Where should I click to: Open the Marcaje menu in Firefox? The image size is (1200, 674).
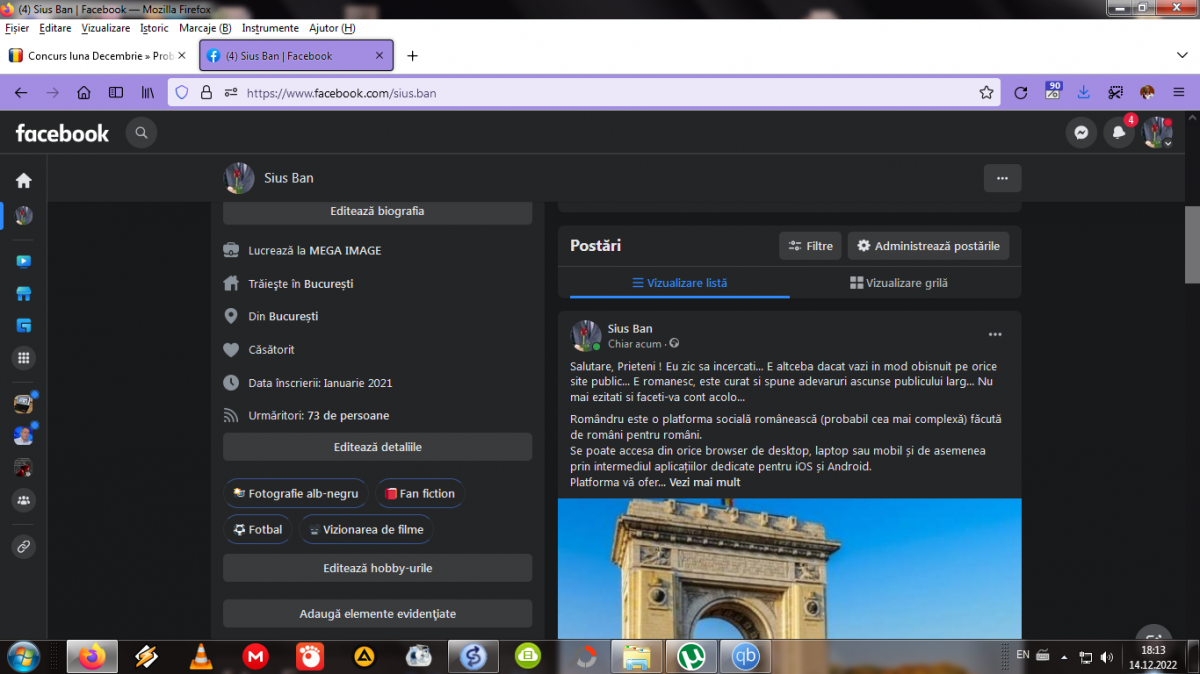(x=204, y=28)
